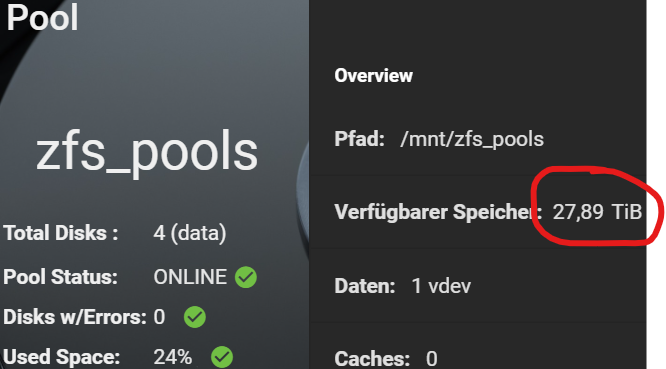Click the Total Disks label

pos(61,233)
